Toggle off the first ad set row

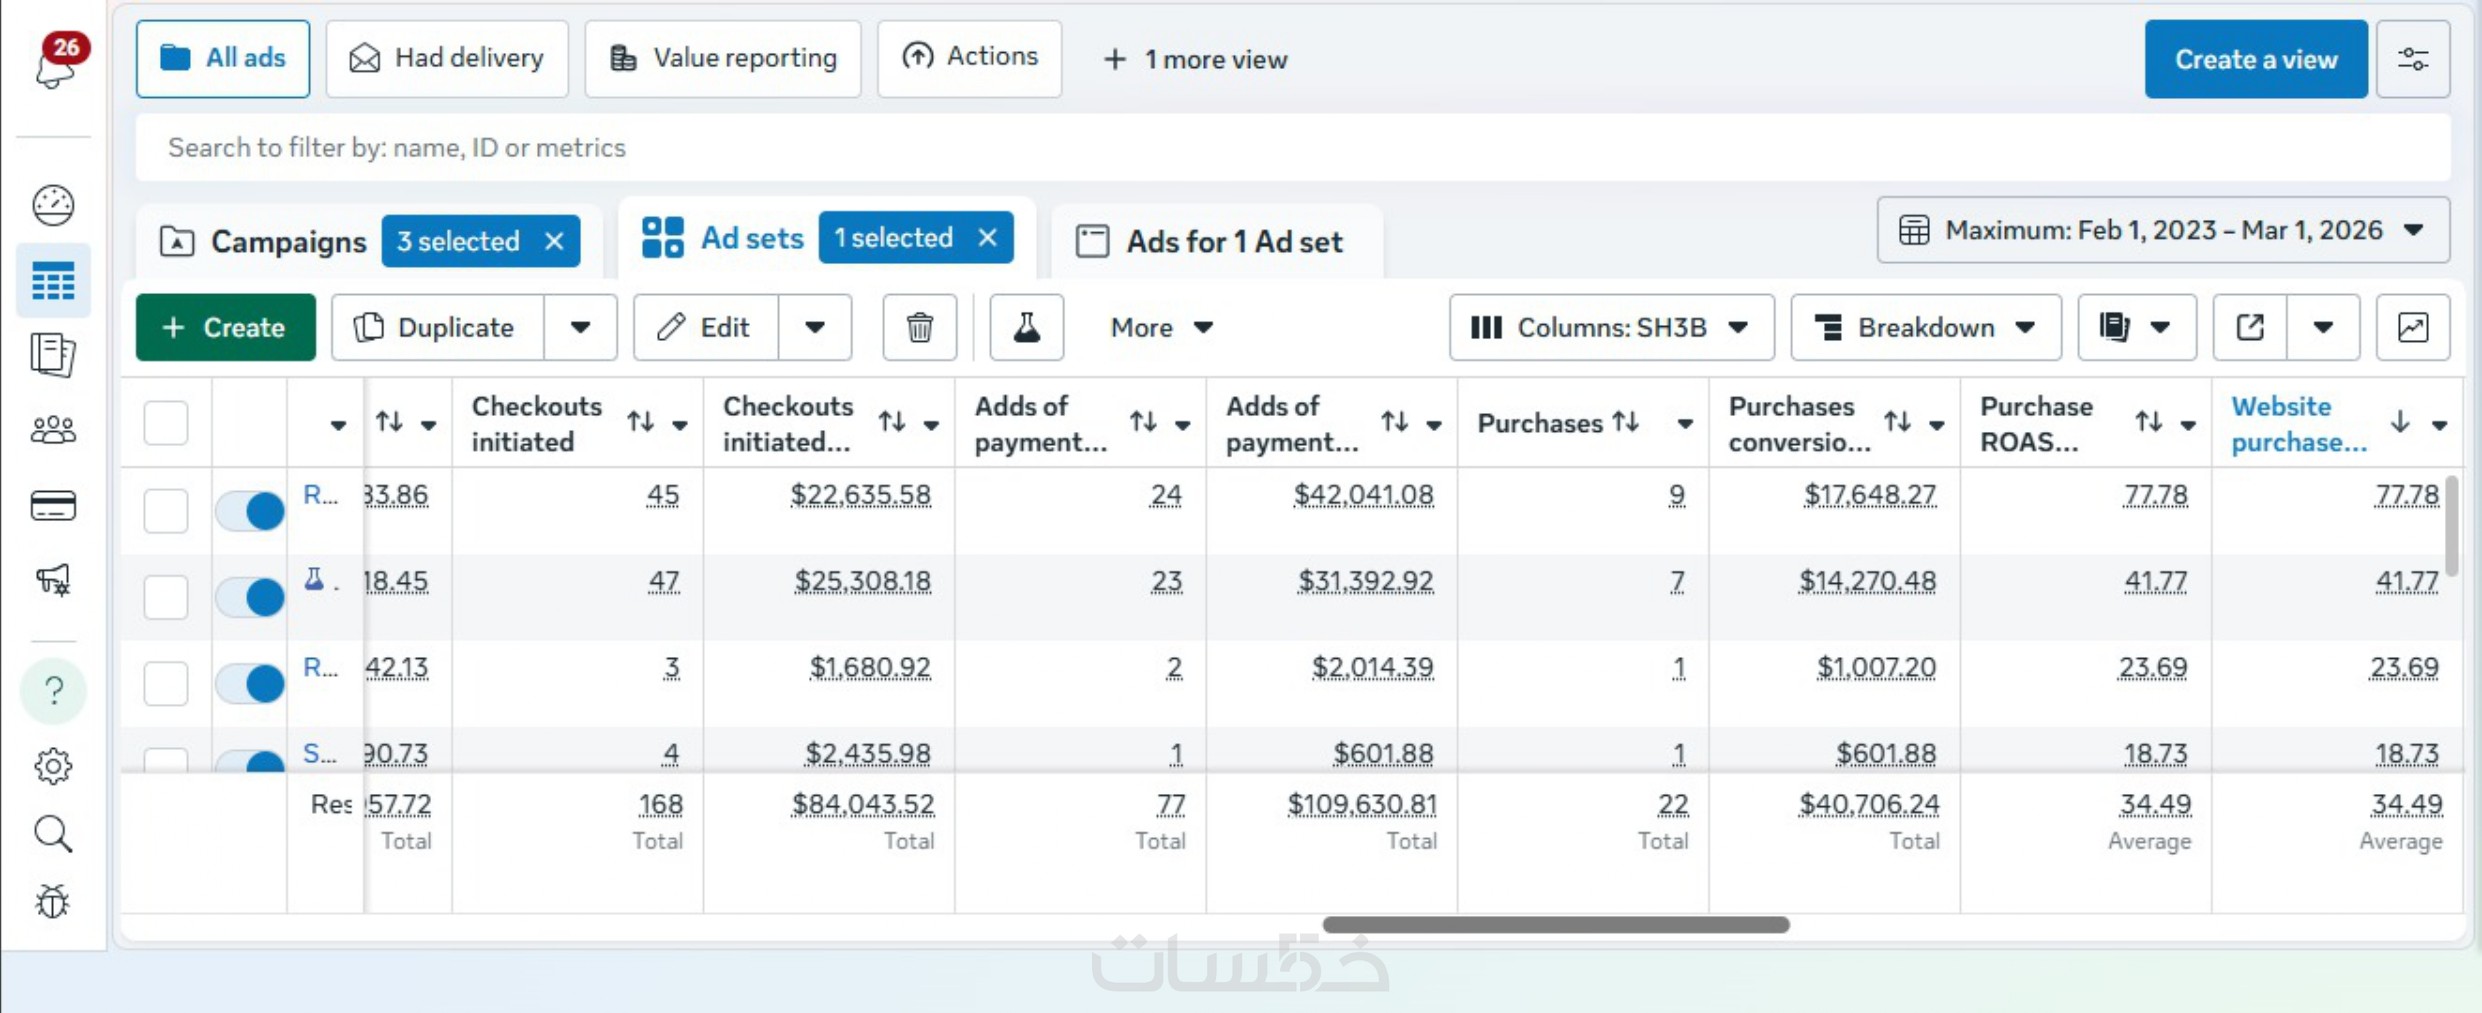point(251,511)
